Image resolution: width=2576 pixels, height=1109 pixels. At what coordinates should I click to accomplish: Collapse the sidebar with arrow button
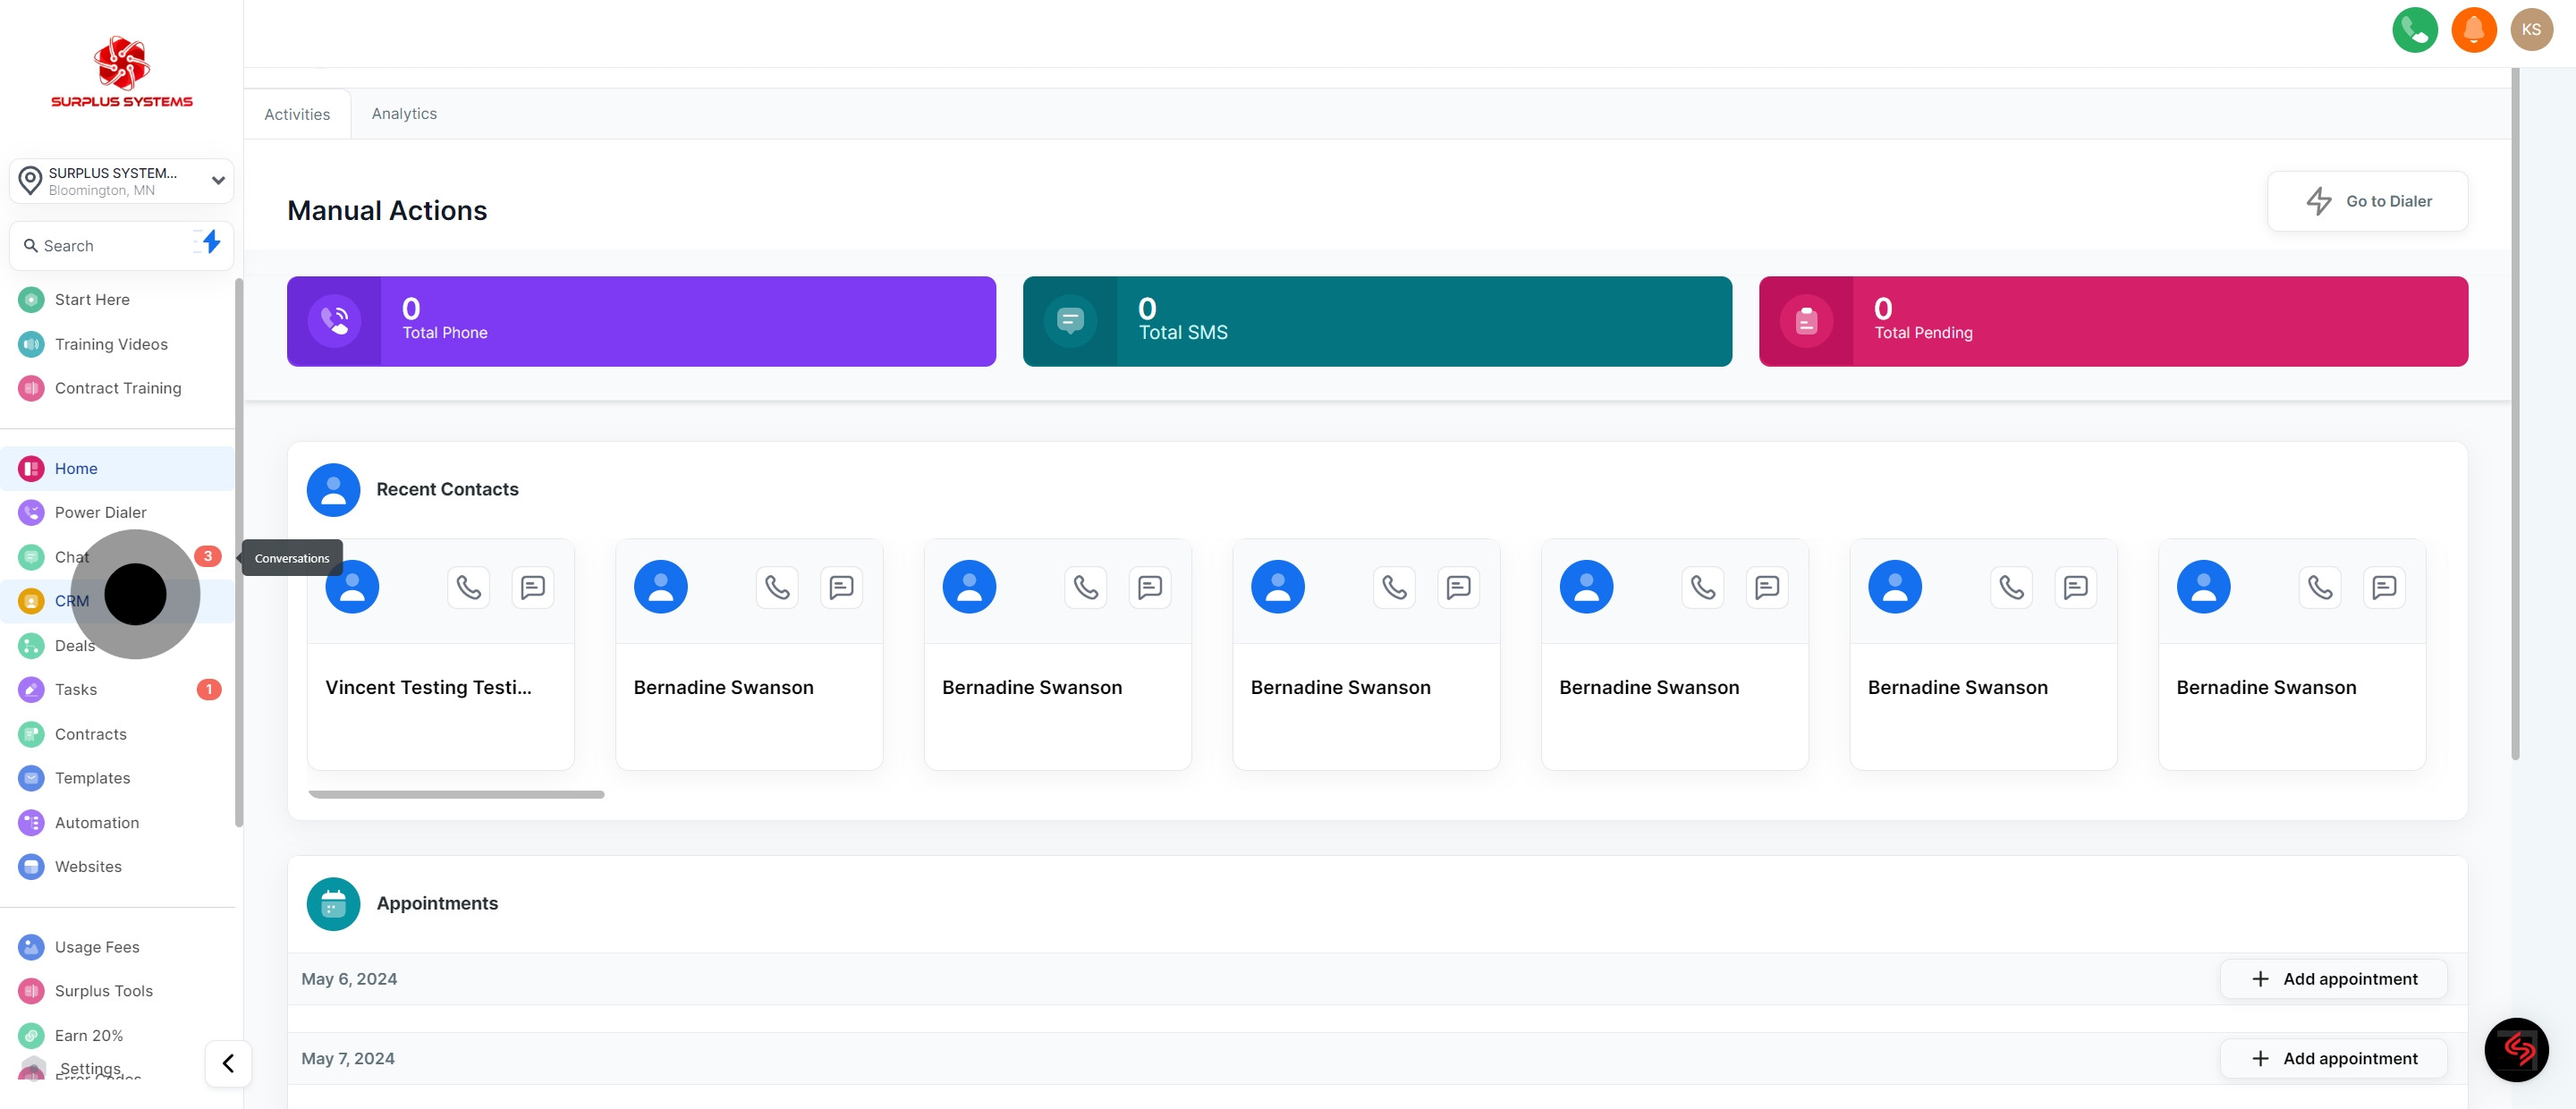(x=228, y=1063)
